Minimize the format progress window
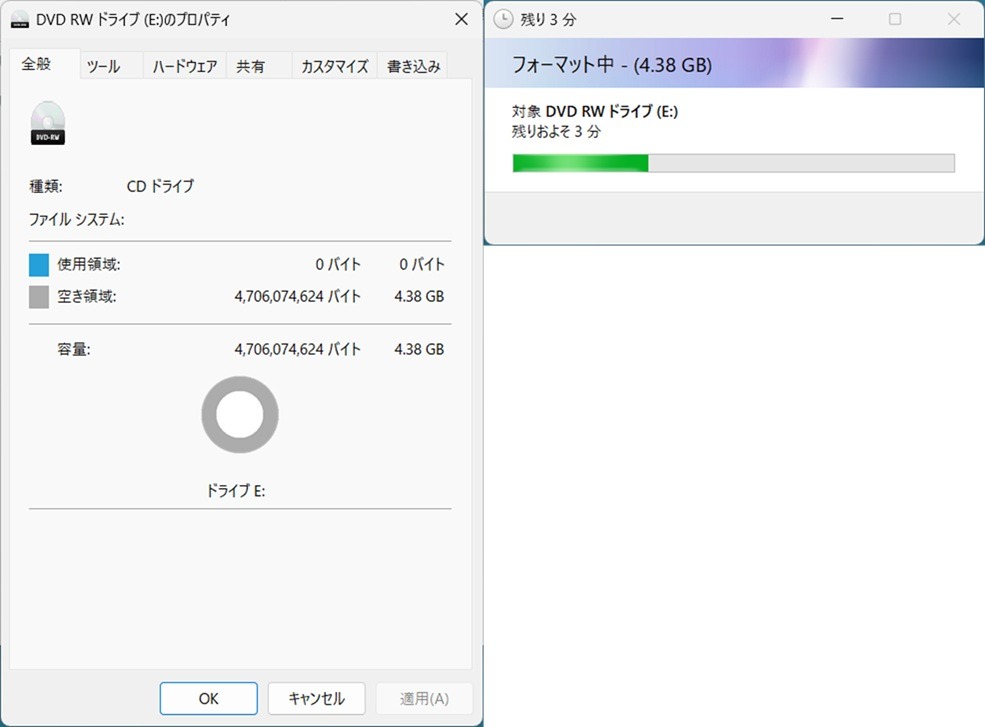Viewport: 985px width, 727px height. tap(837, 19)
